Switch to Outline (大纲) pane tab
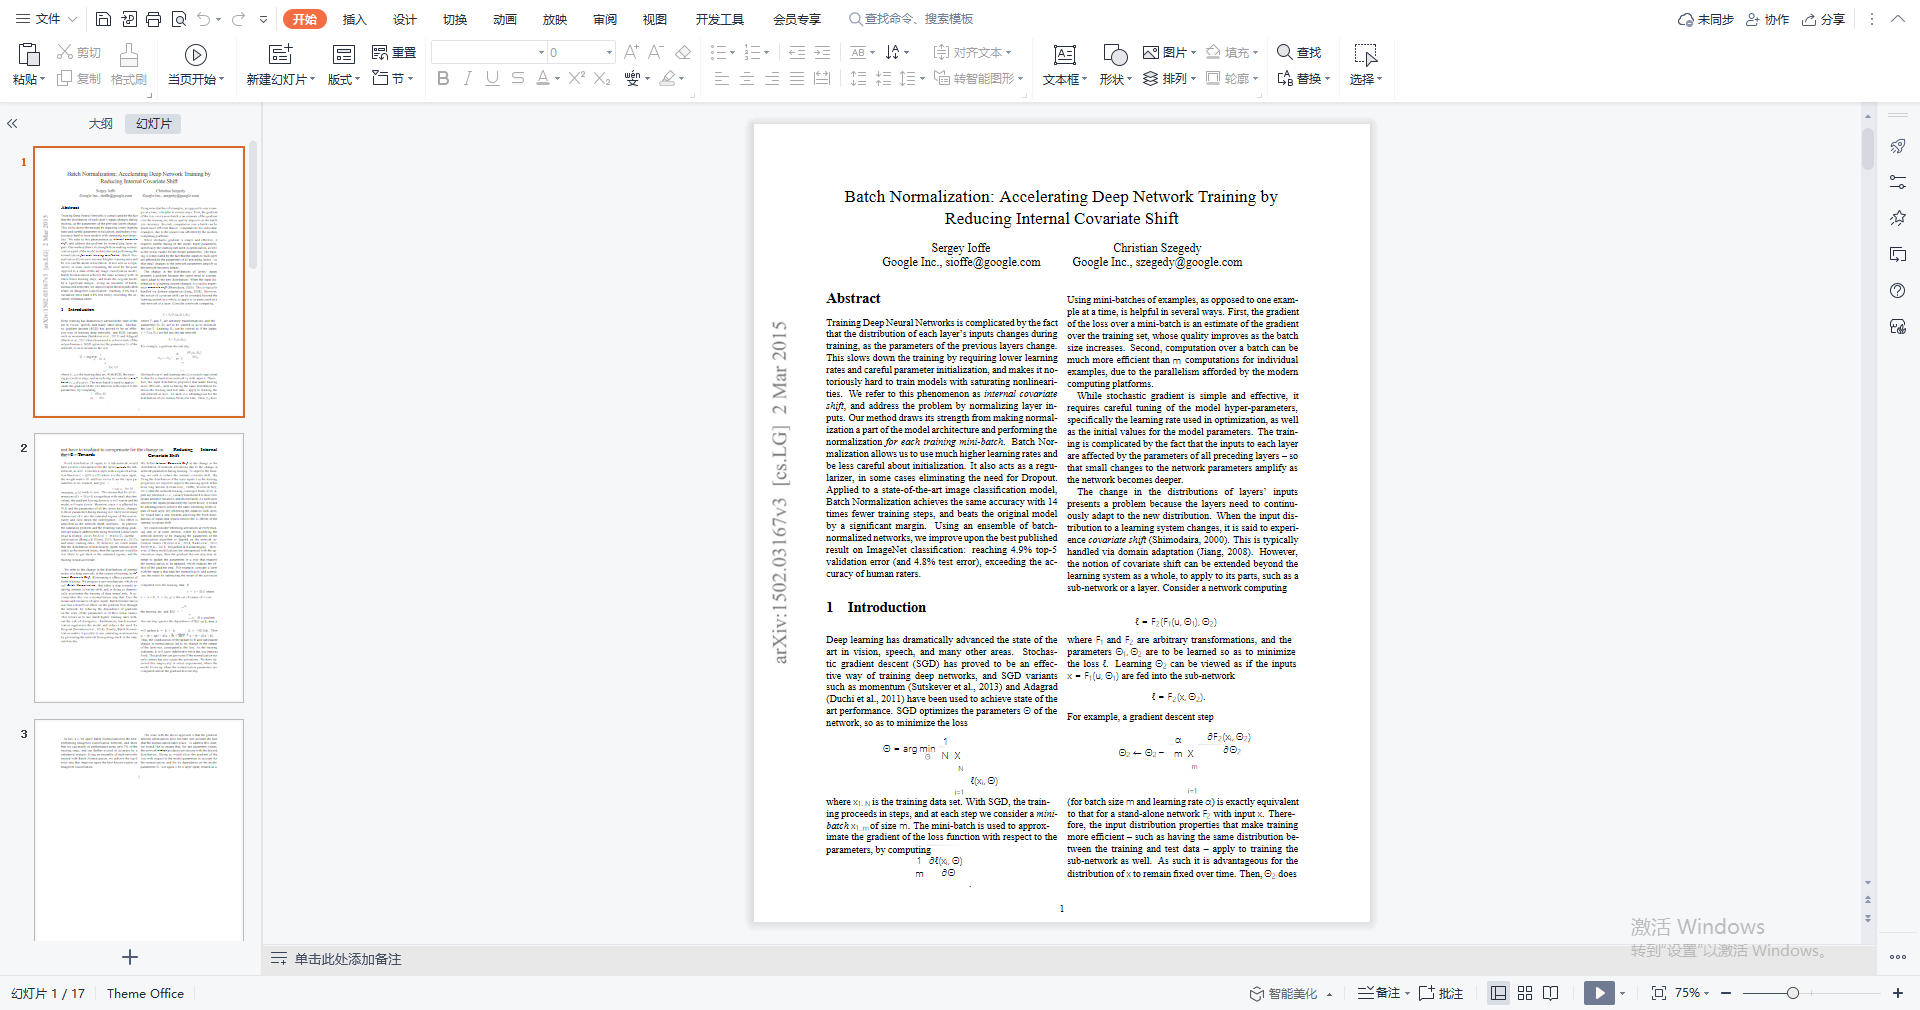The image size is (1920, 1010). 101,123
